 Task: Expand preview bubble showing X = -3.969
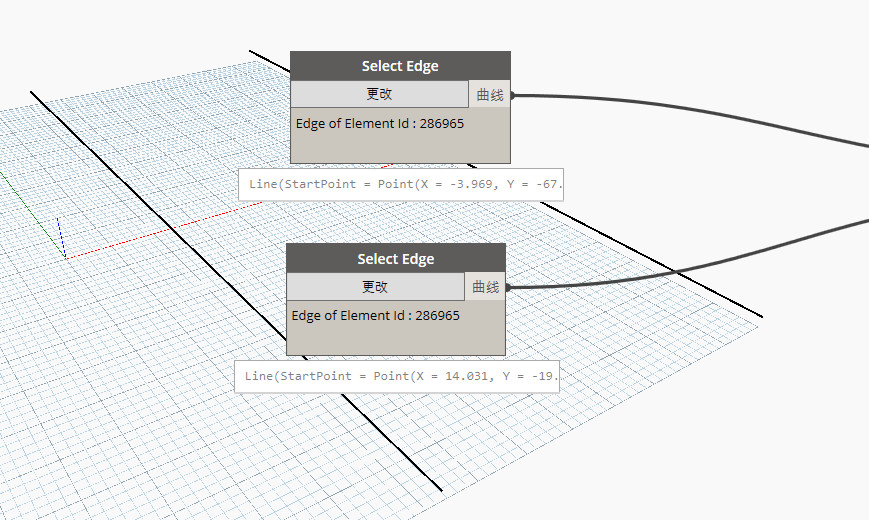point(401,185)
